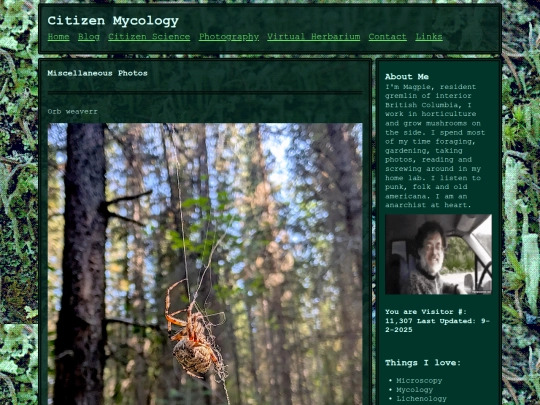Screen dimensions: 540x405
Task: Click the Contact link
Action: point(387,37)
